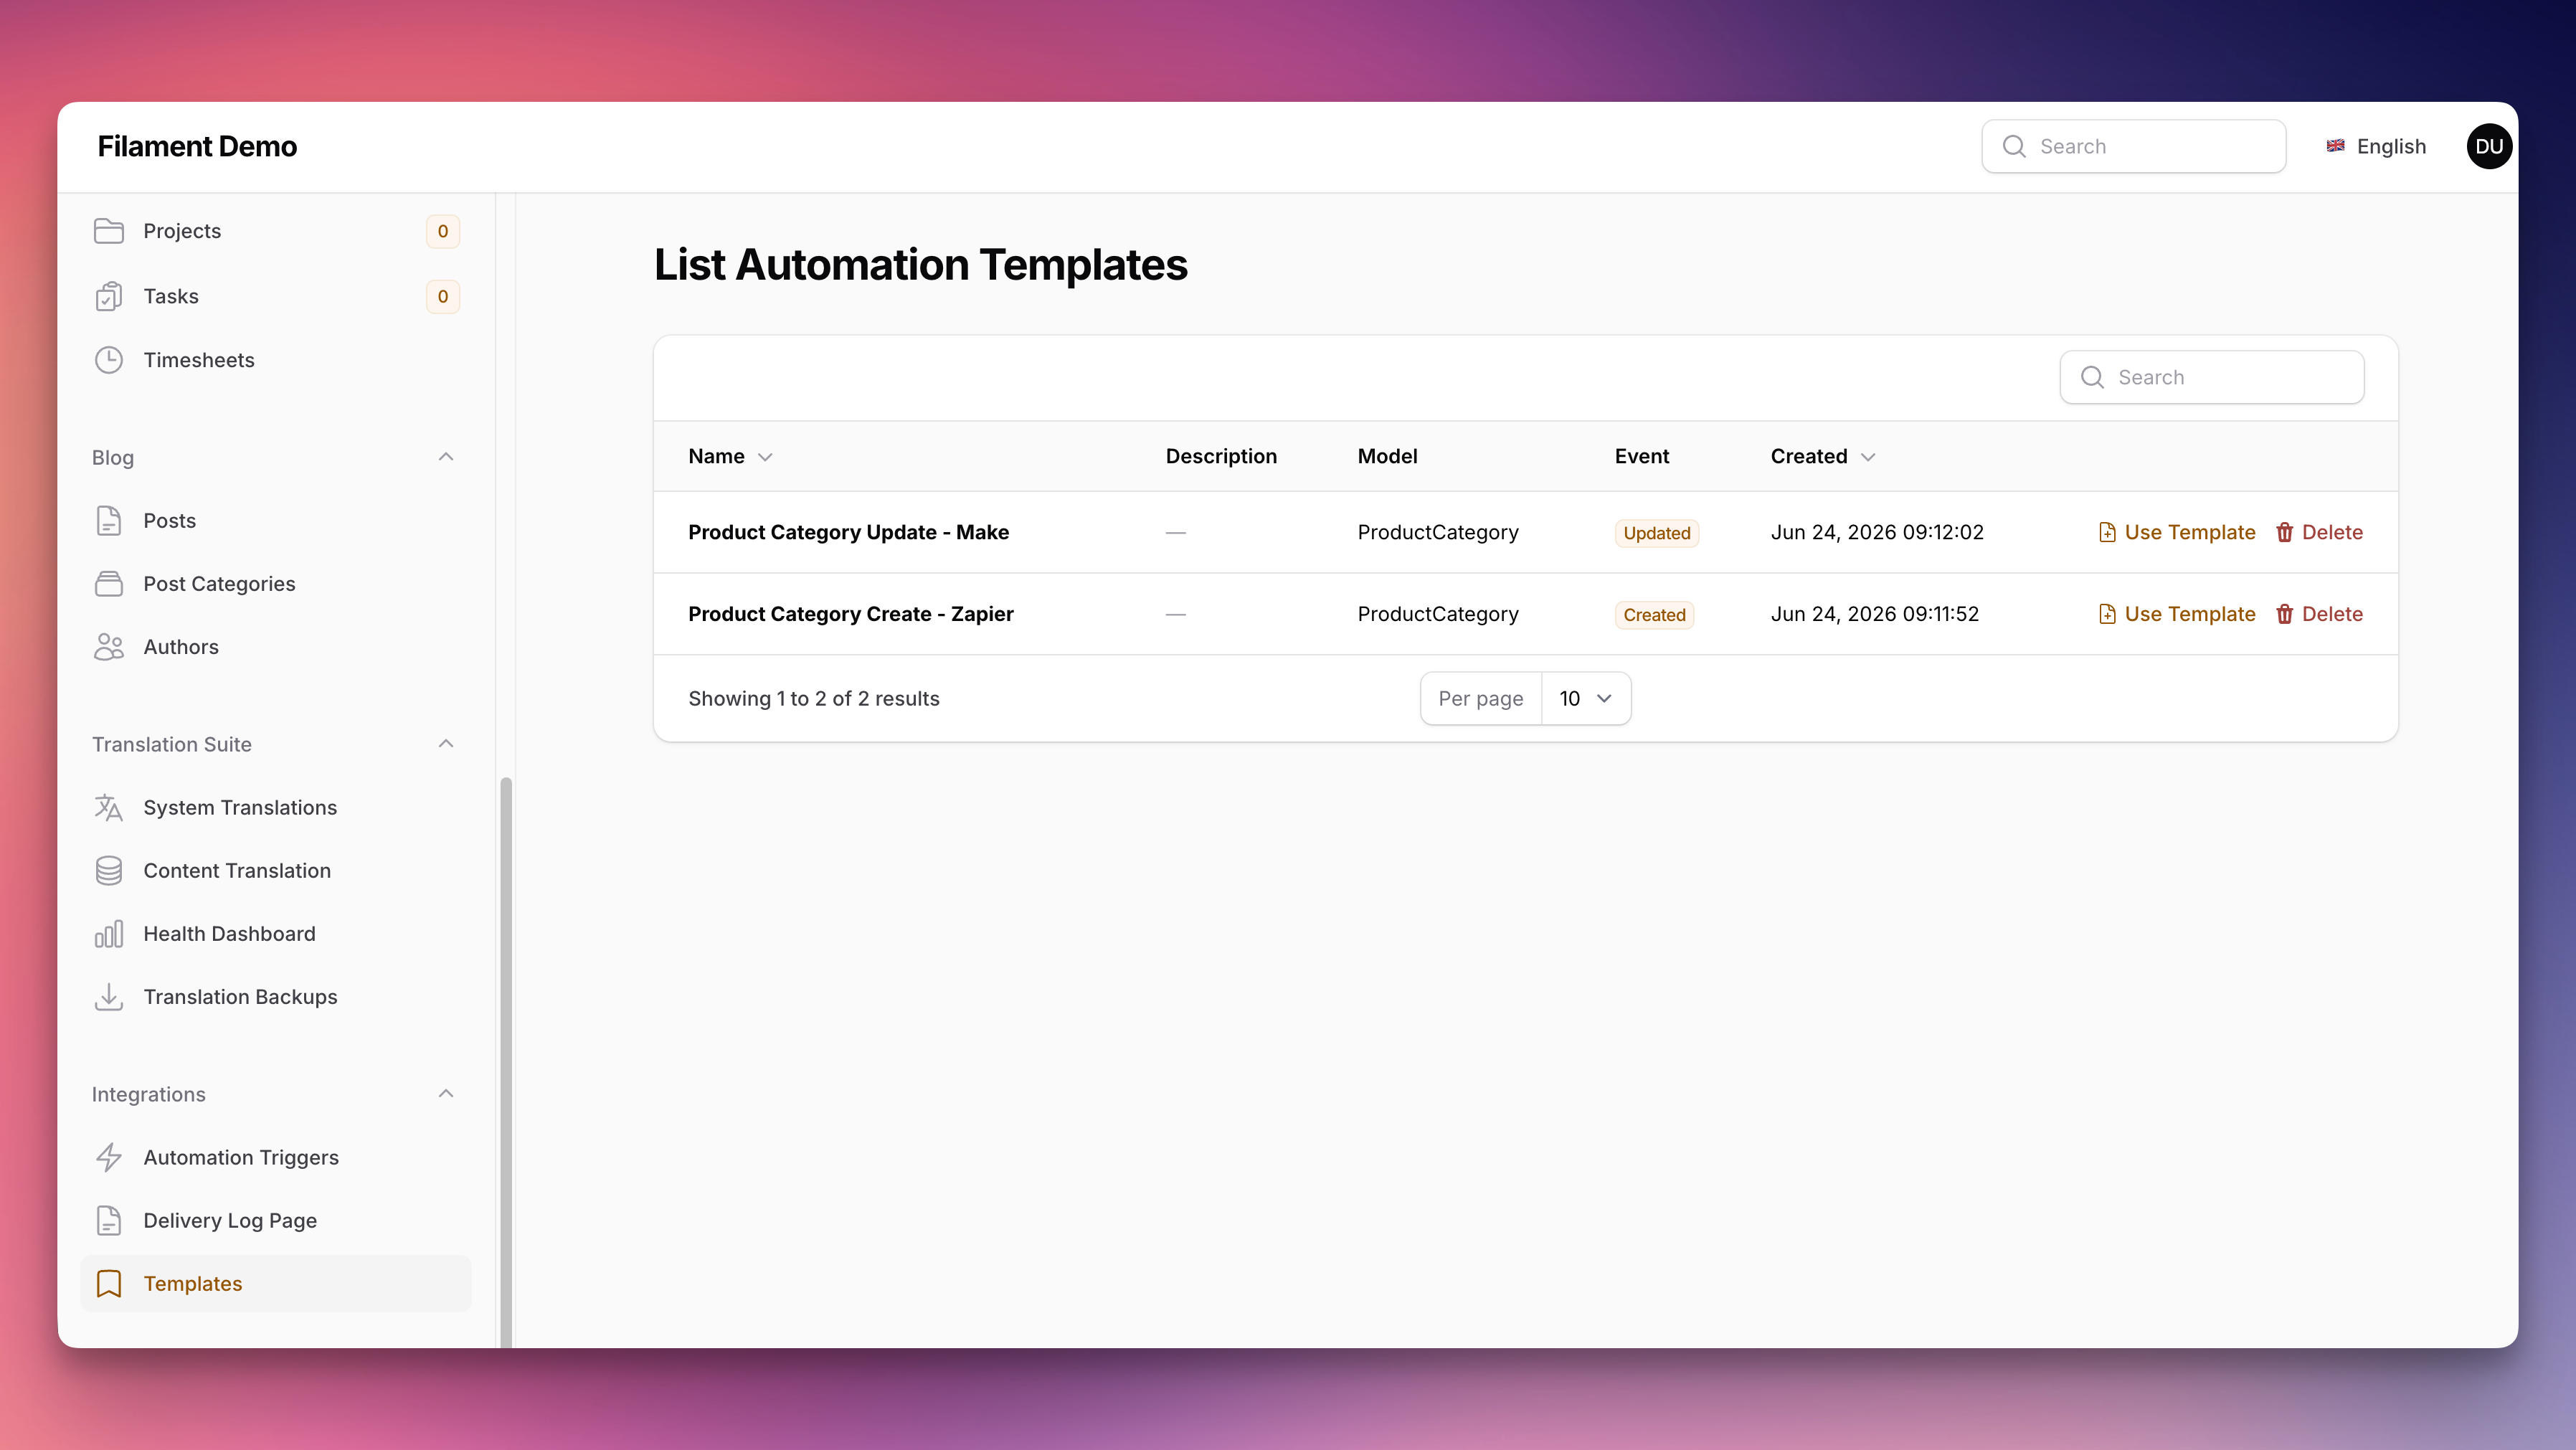
Task: Collapse the Integrations group
Action: (x=446, y=1094)
